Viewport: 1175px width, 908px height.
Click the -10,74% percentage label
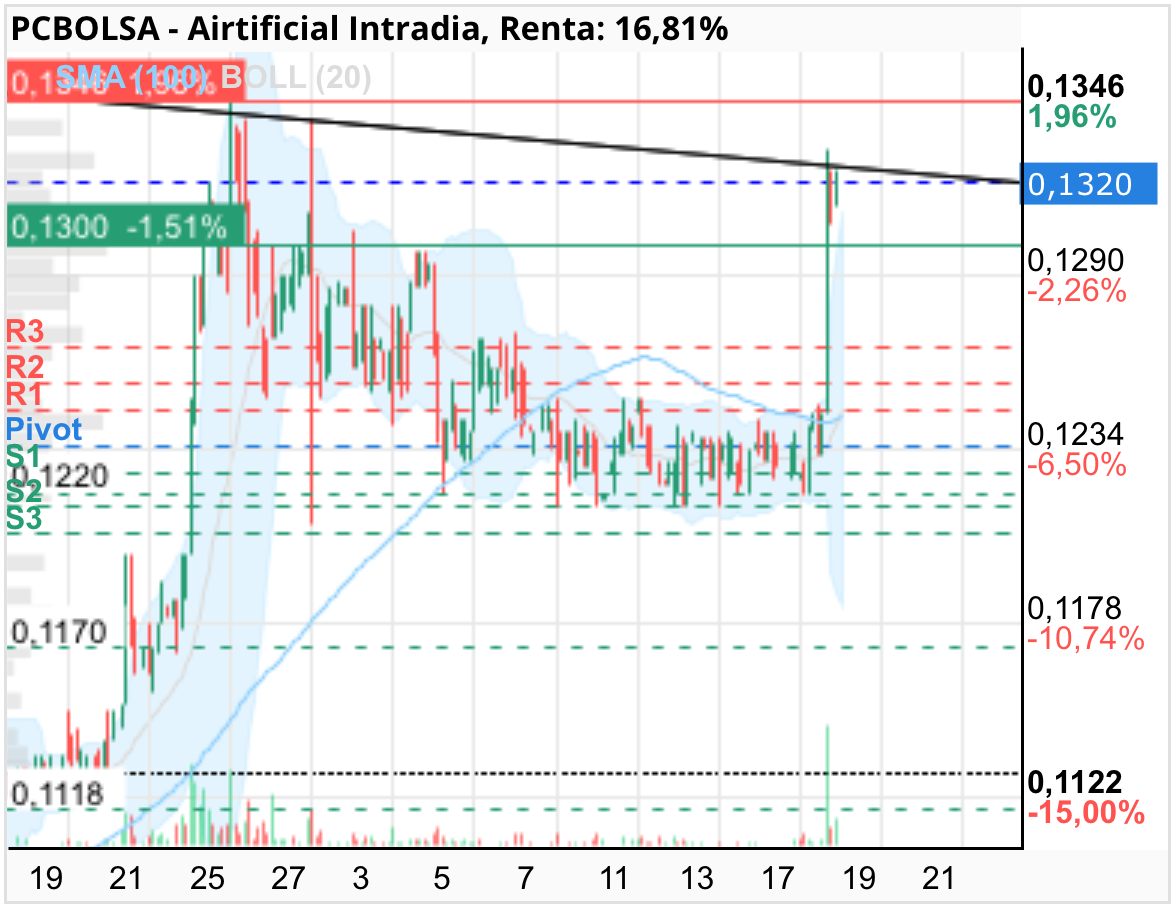1085,638
